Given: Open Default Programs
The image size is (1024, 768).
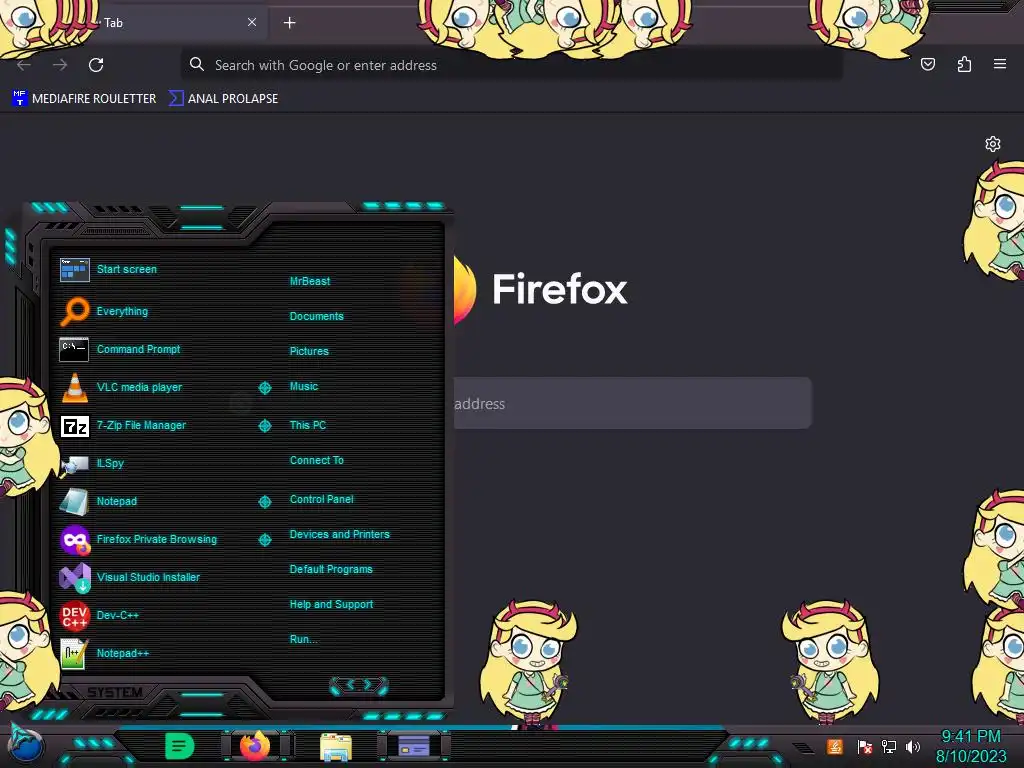Looking at the screenshot, I should tap(331, 569).
